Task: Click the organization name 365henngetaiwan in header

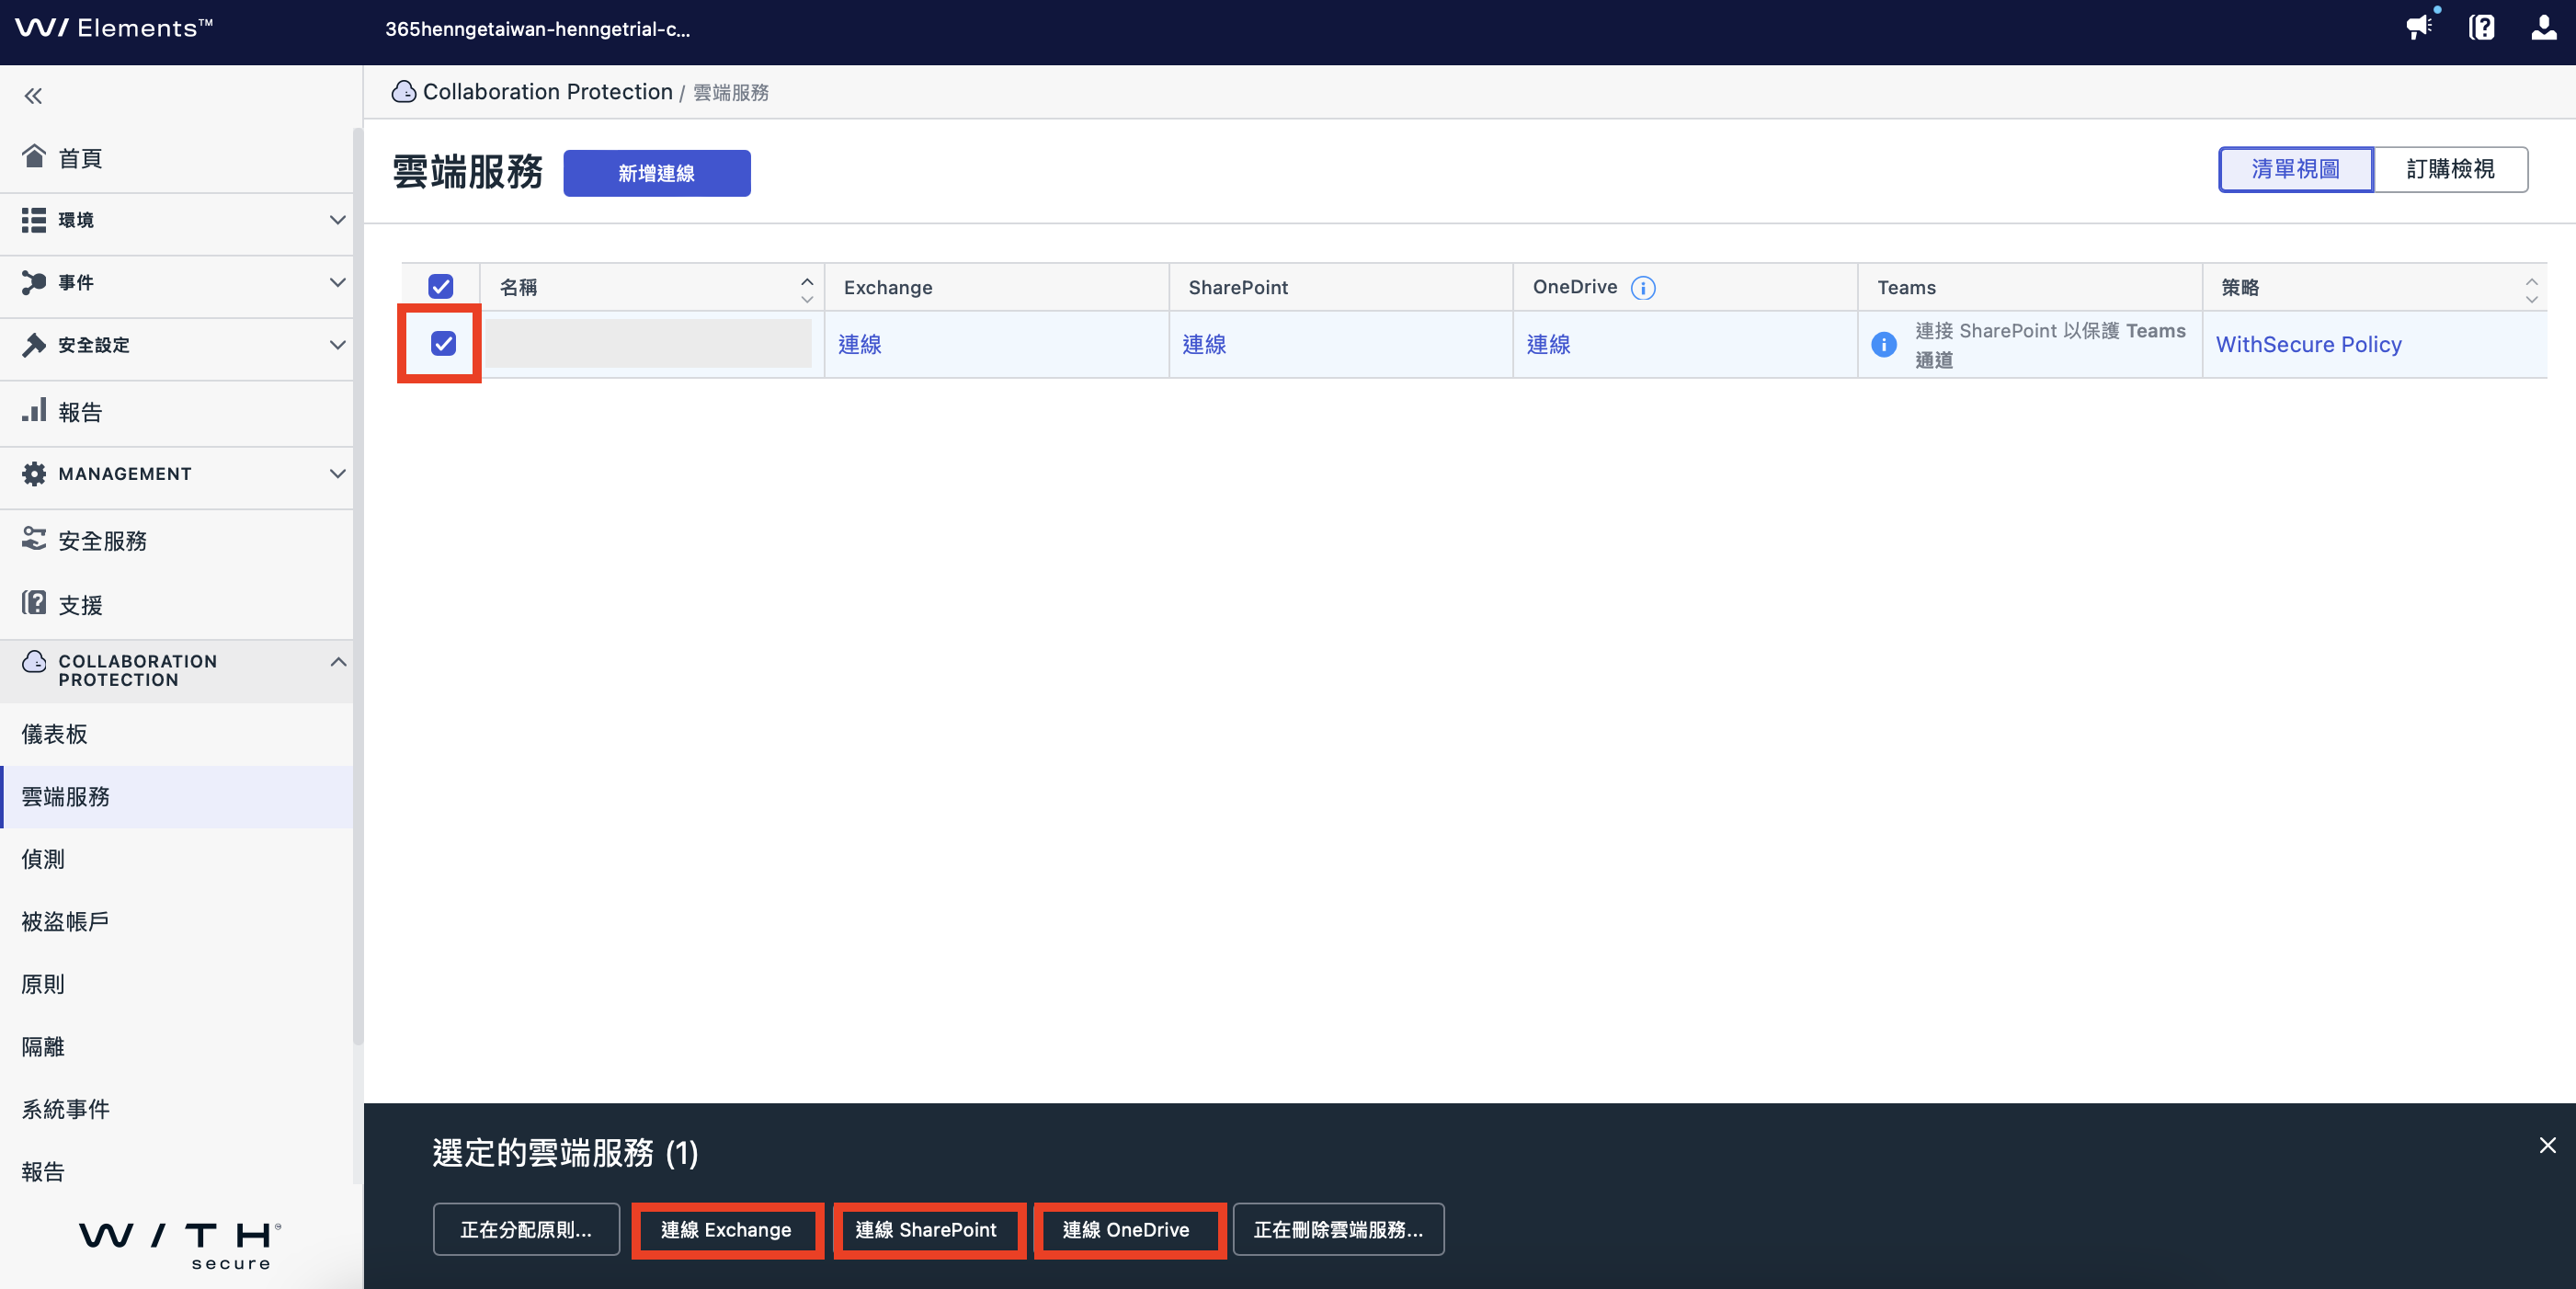Action: (537, 29)
